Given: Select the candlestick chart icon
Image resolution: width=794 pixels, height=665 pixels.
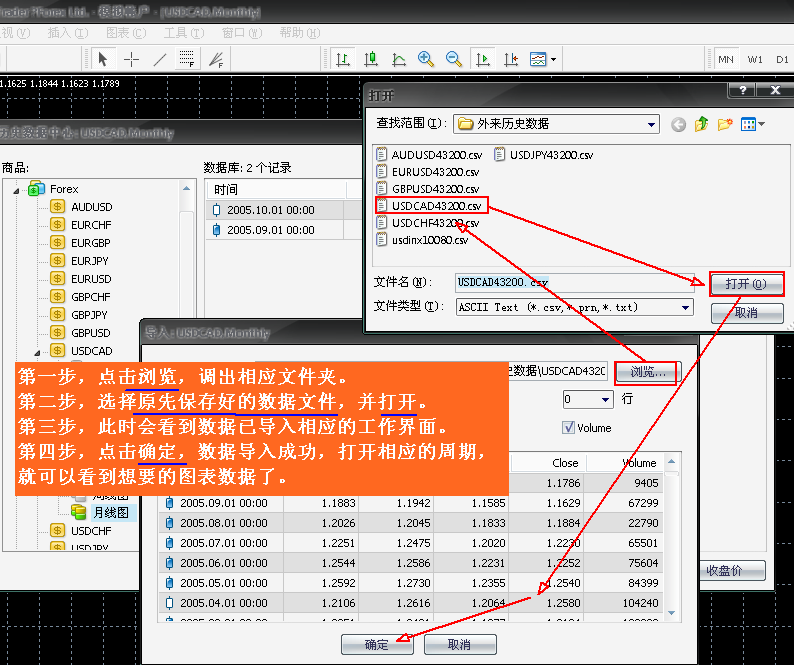Looking at the screenshot, I should pos(371,59).
